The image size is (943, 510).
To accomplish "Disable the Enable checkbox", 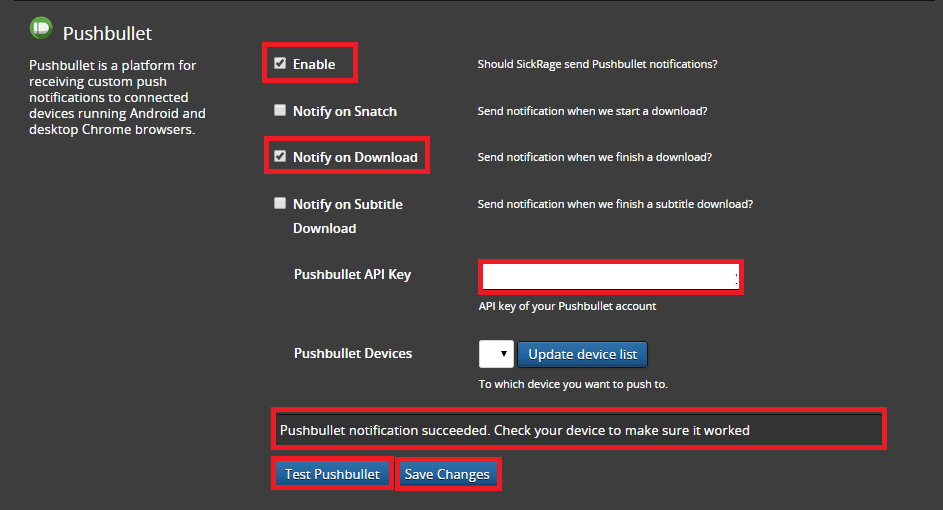I will coord(280,63).
